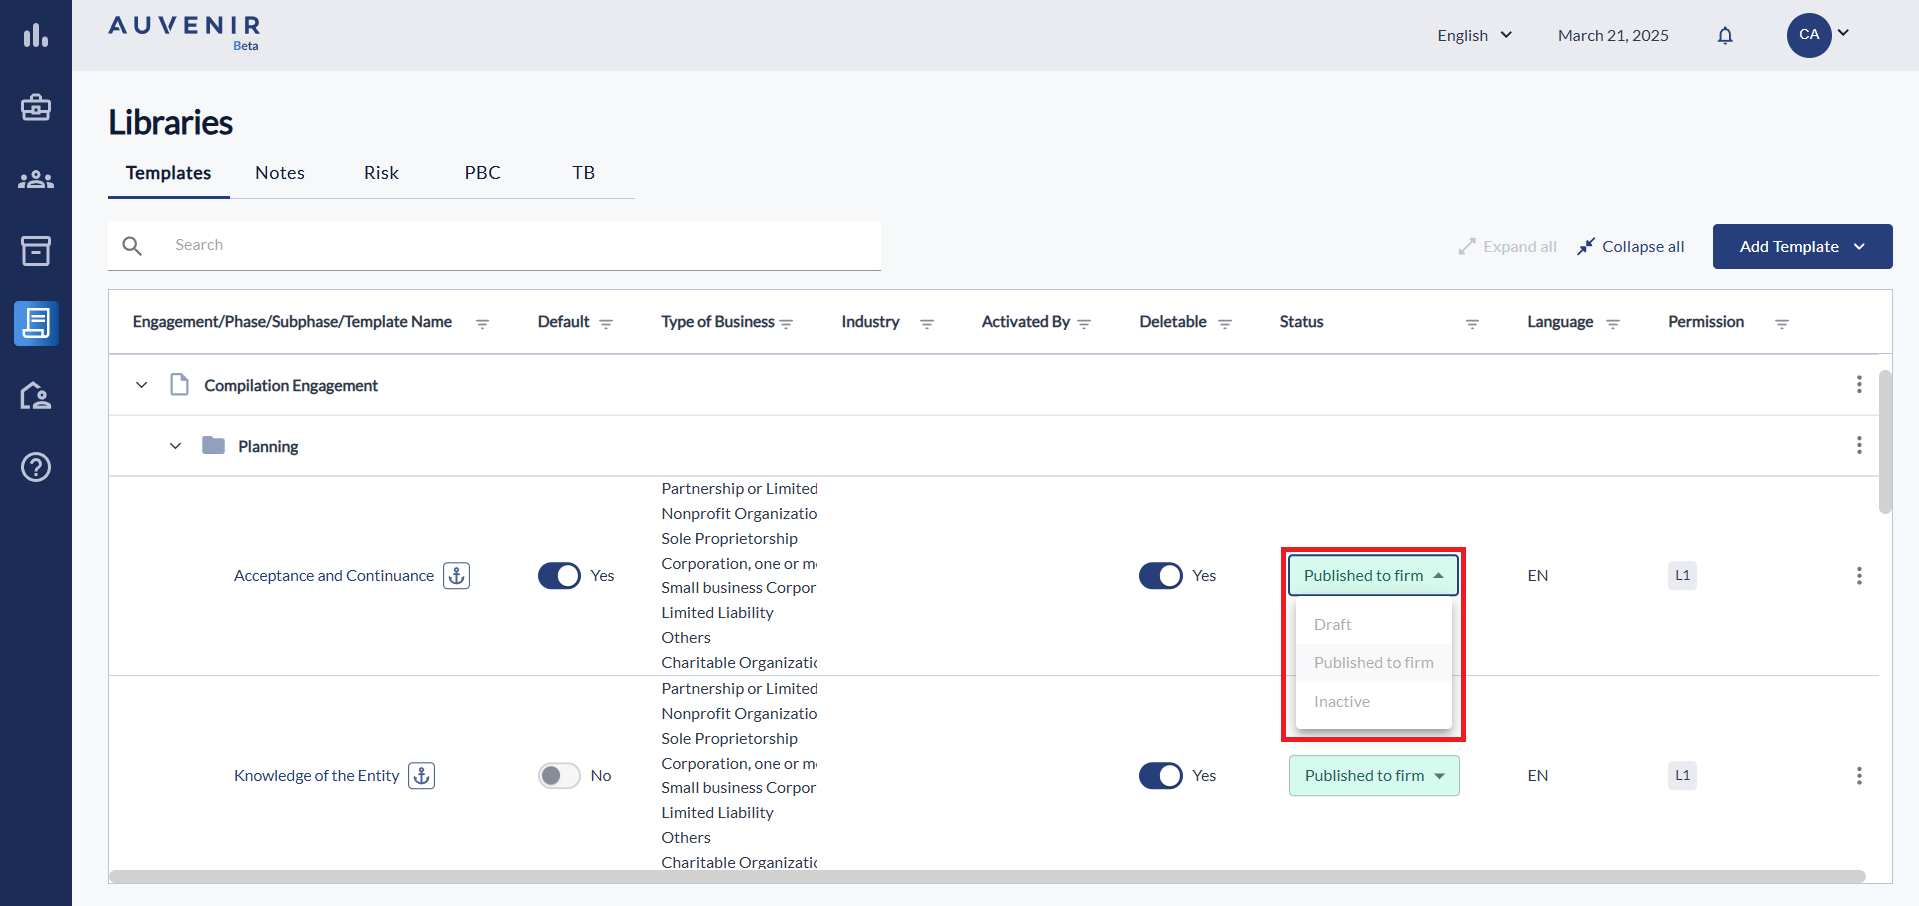Switch to the Risk tab

pyautogui.click(x=381, y=173)
